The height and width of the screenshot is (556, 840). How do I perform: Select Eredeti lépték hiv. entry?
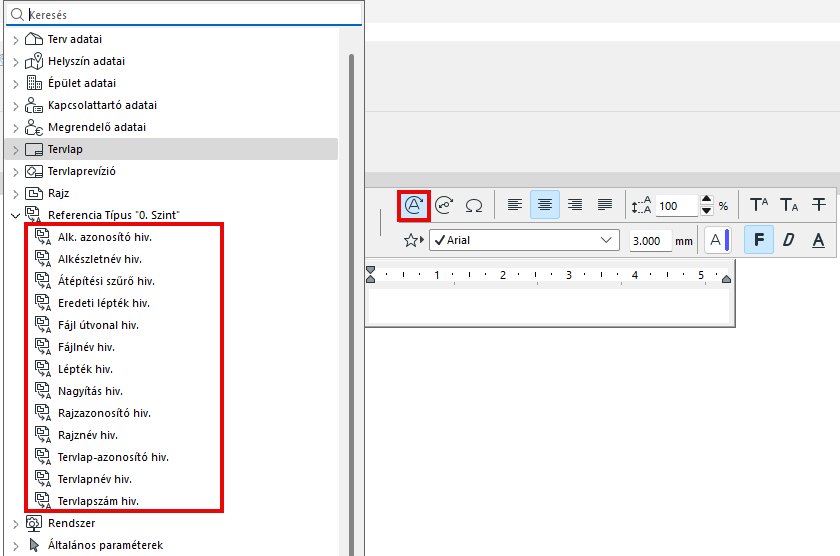tap(104, 303)
